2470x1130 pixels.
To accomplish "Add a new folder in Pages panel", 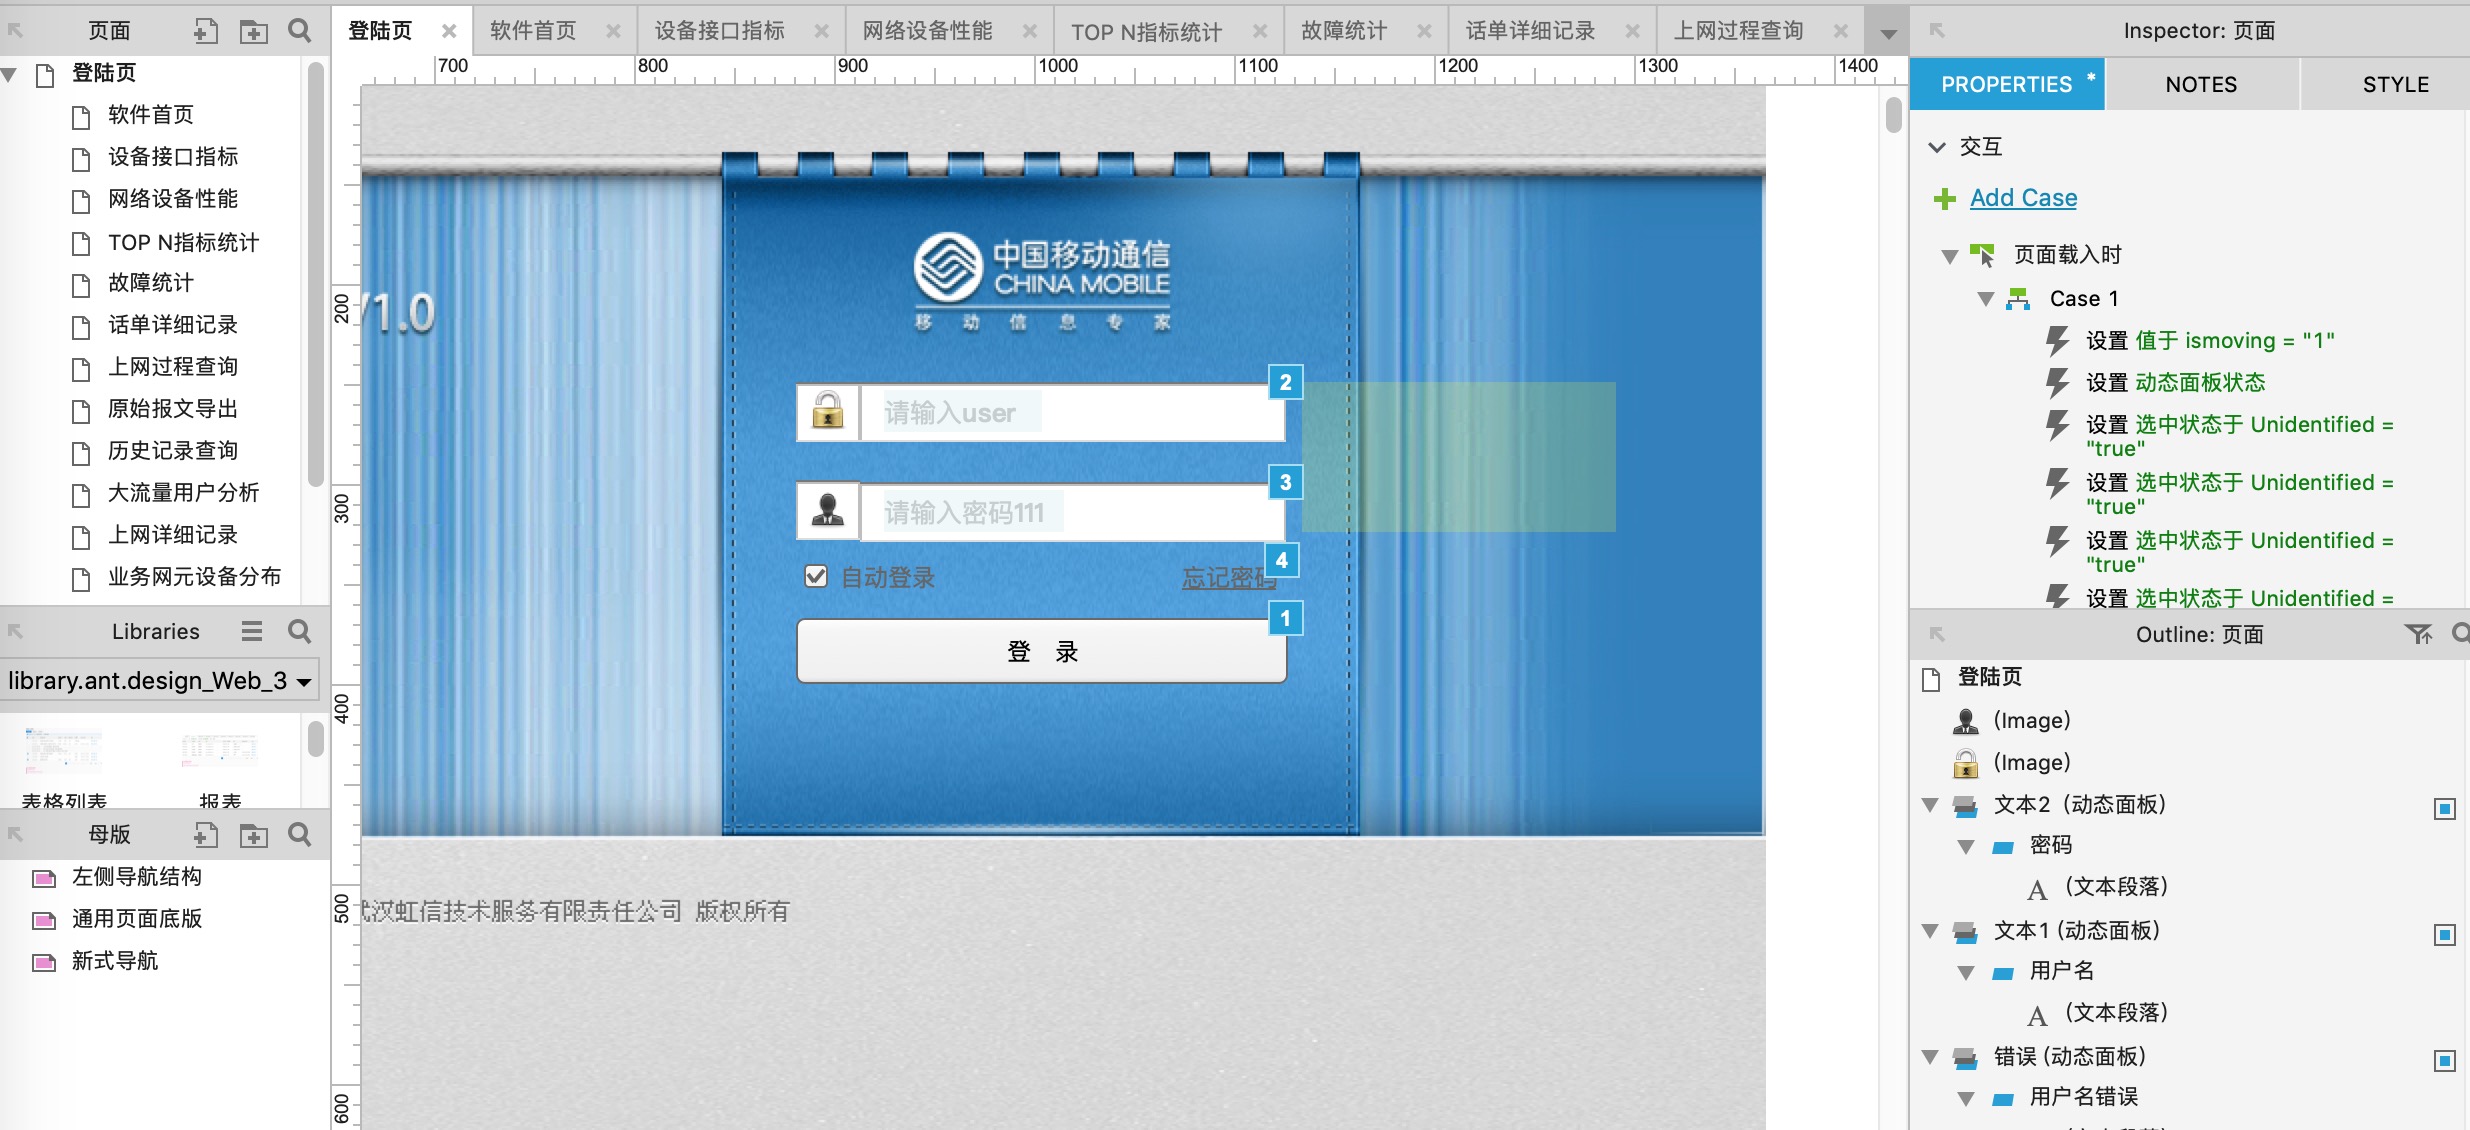I will pyautogui.click(x=254, y=31).
